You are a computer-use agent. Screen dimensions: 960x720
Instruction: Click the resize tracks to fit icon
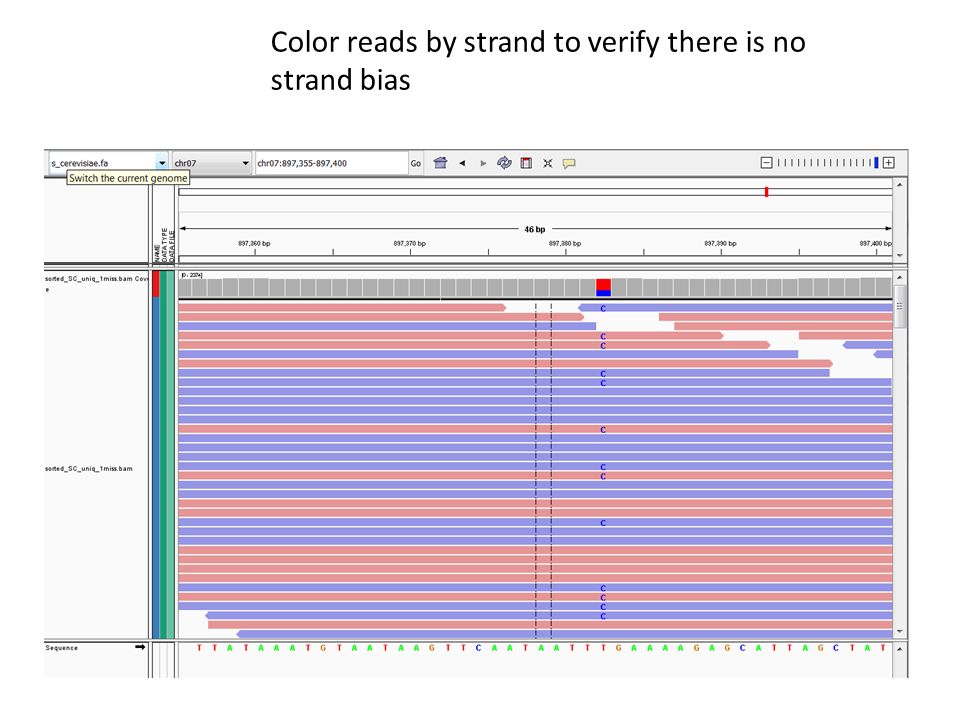point(548,163)
